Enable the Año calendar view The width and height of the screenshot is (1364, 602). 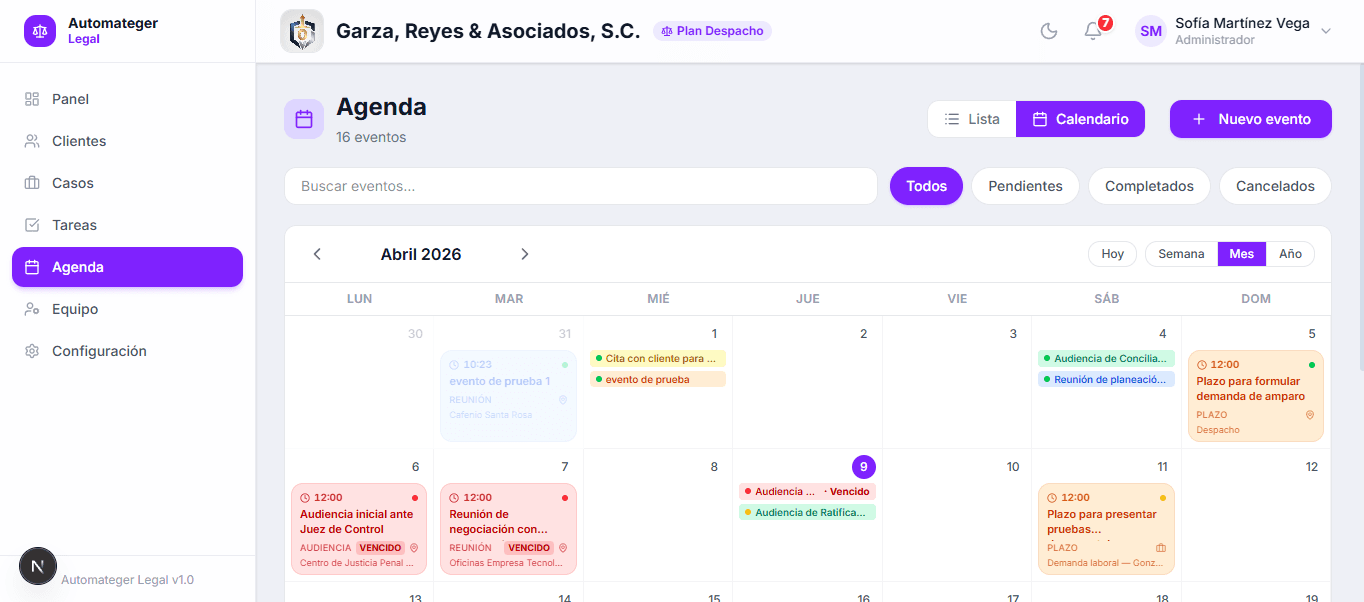tap(1290, 253)
